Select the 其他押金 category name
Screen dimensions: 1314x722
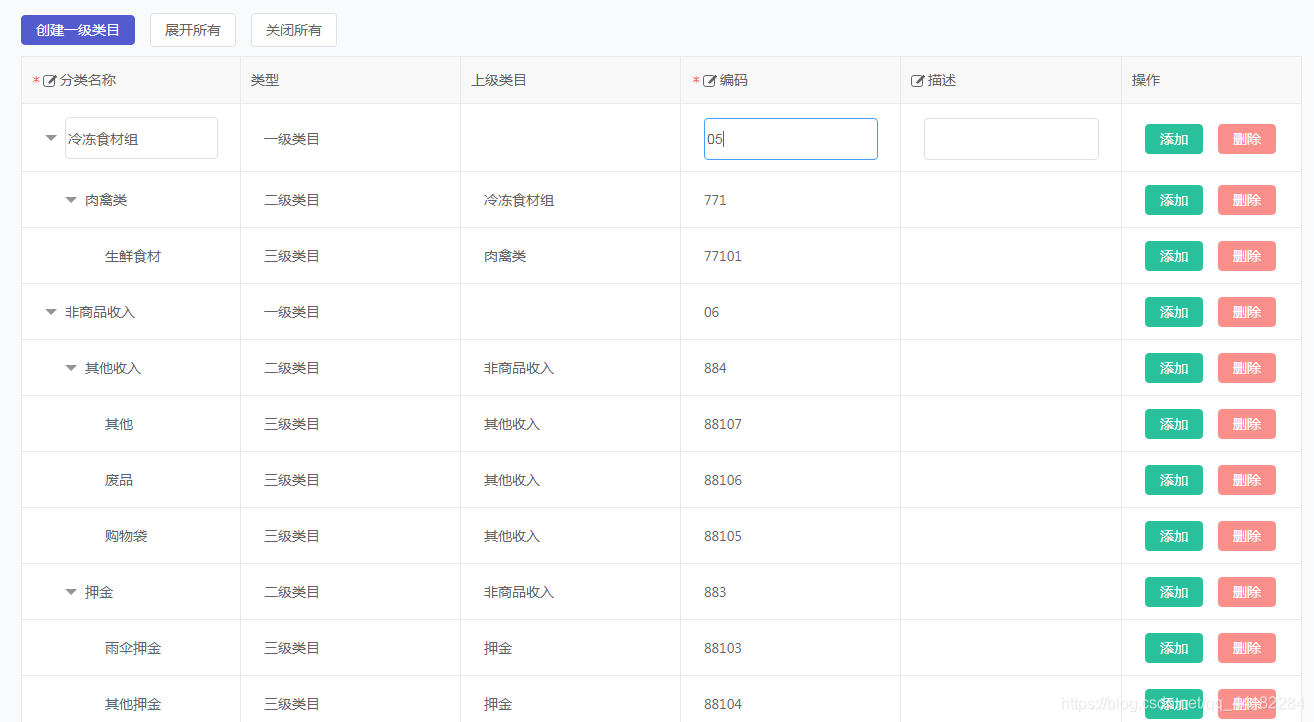(133, 704)
